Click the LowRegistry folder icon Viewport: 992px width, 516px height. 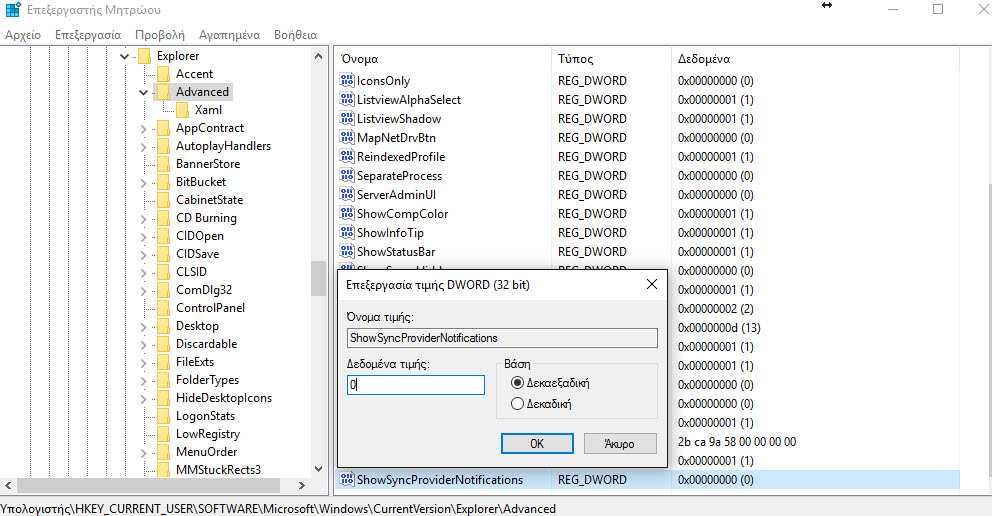coord(163,434)
